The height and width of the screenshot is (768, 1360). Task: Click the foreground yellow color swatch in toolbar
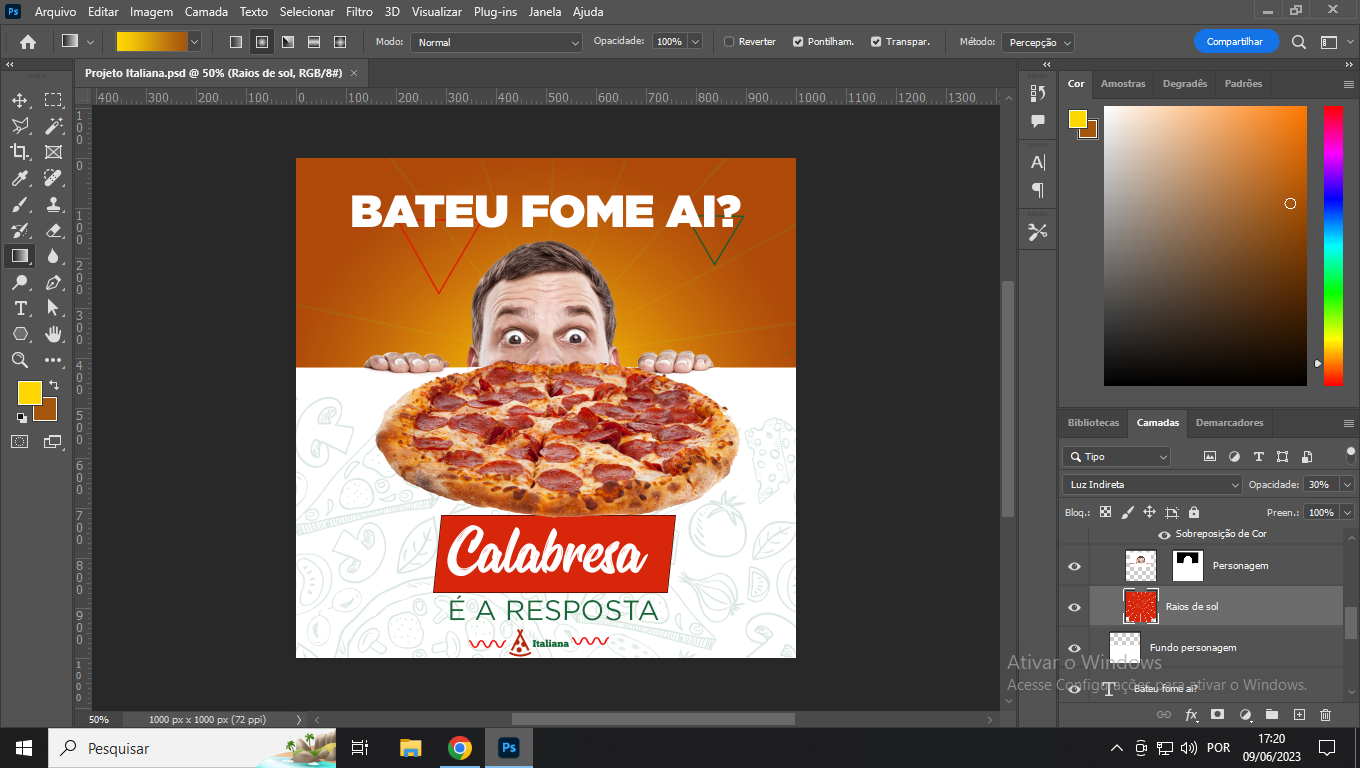[x=29, y=392]
